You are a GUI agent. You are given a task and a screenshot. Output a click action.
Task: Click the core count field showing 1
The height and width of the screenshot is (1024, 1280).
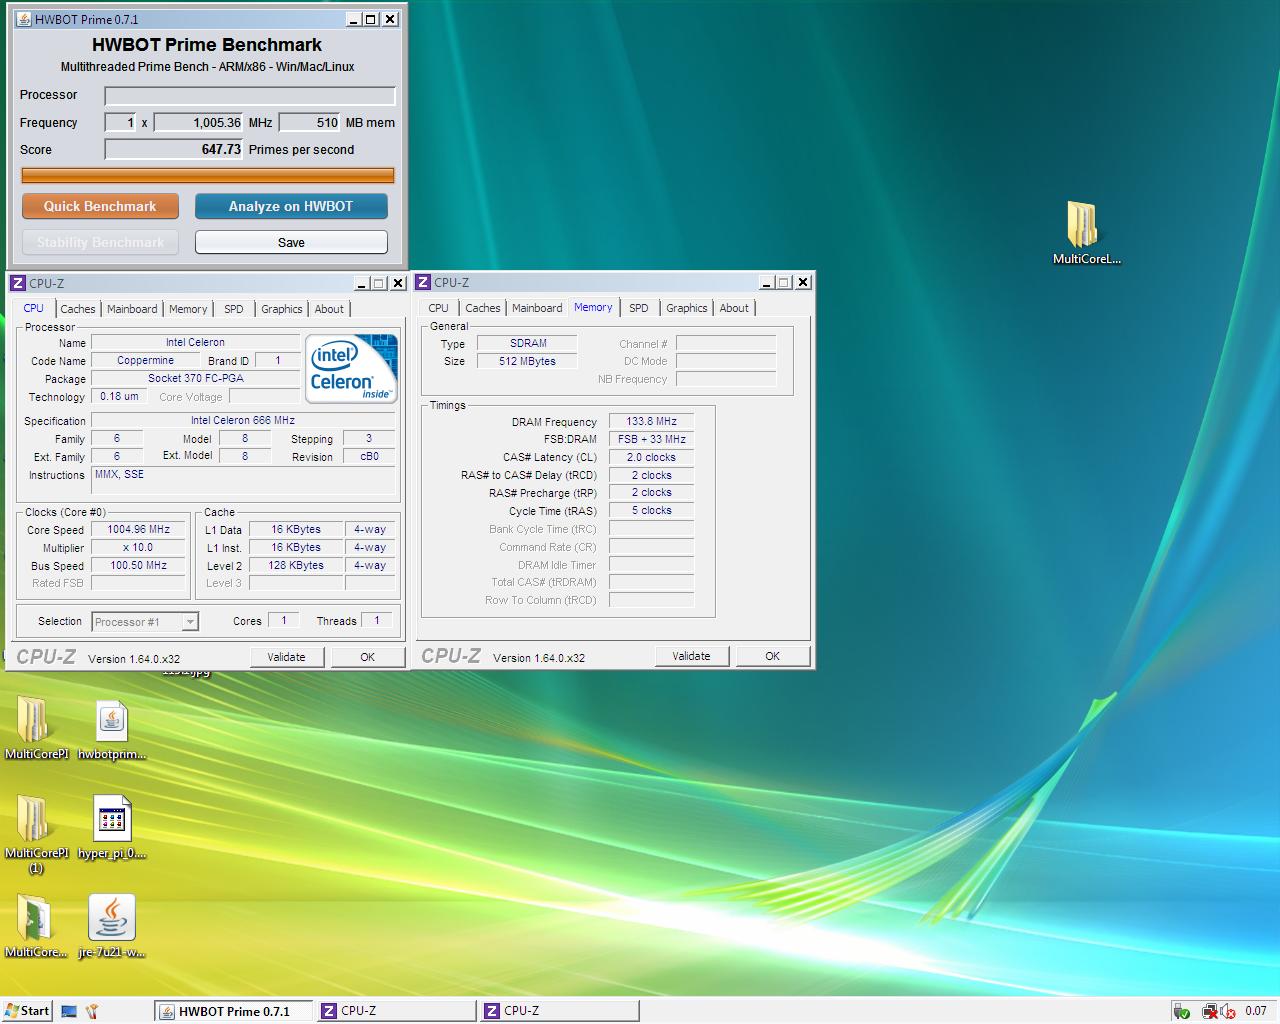(120, 122)
